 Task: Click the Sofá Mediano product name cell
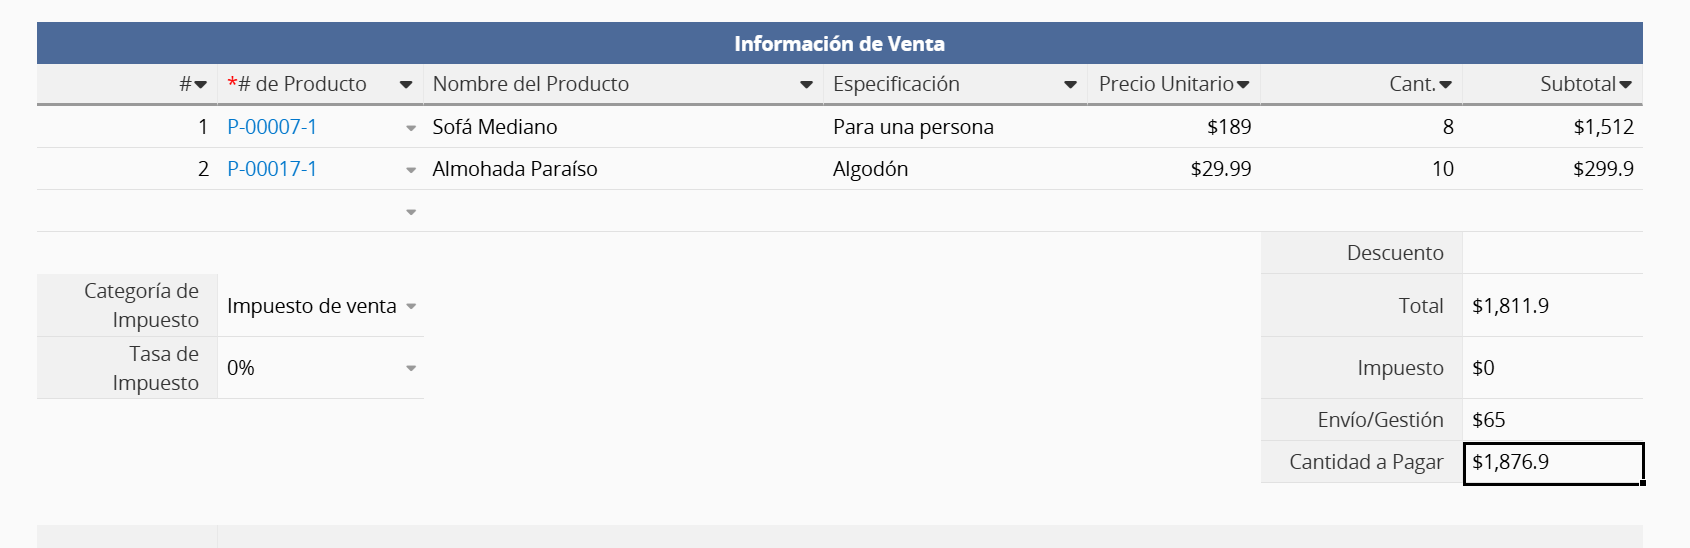point(620,127)
